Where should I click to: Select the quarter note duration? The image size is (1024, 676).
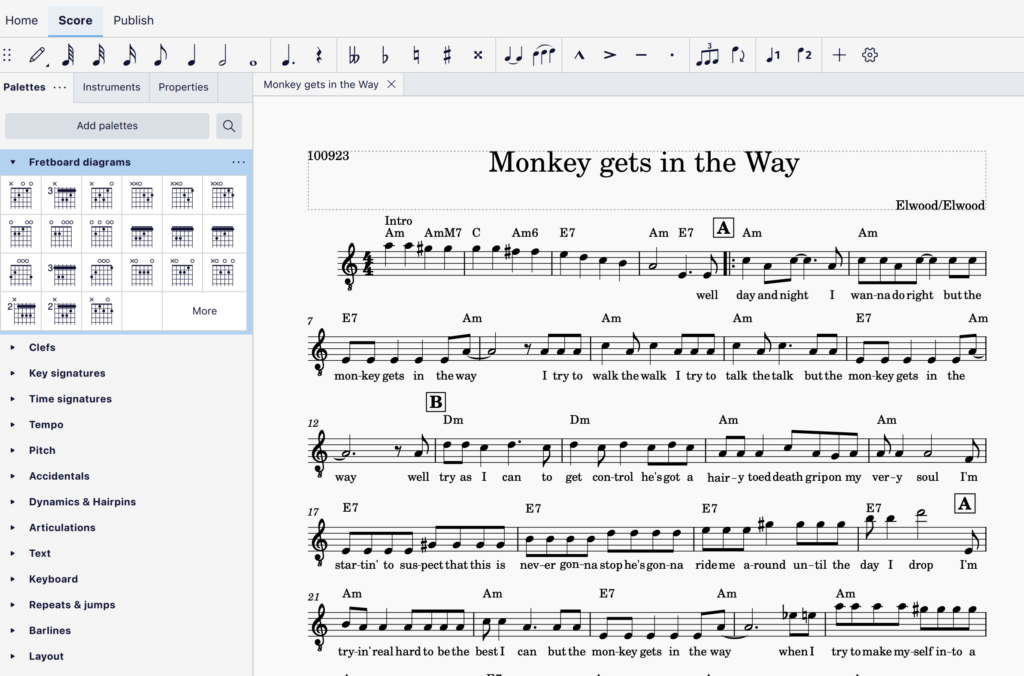point(190,55)
